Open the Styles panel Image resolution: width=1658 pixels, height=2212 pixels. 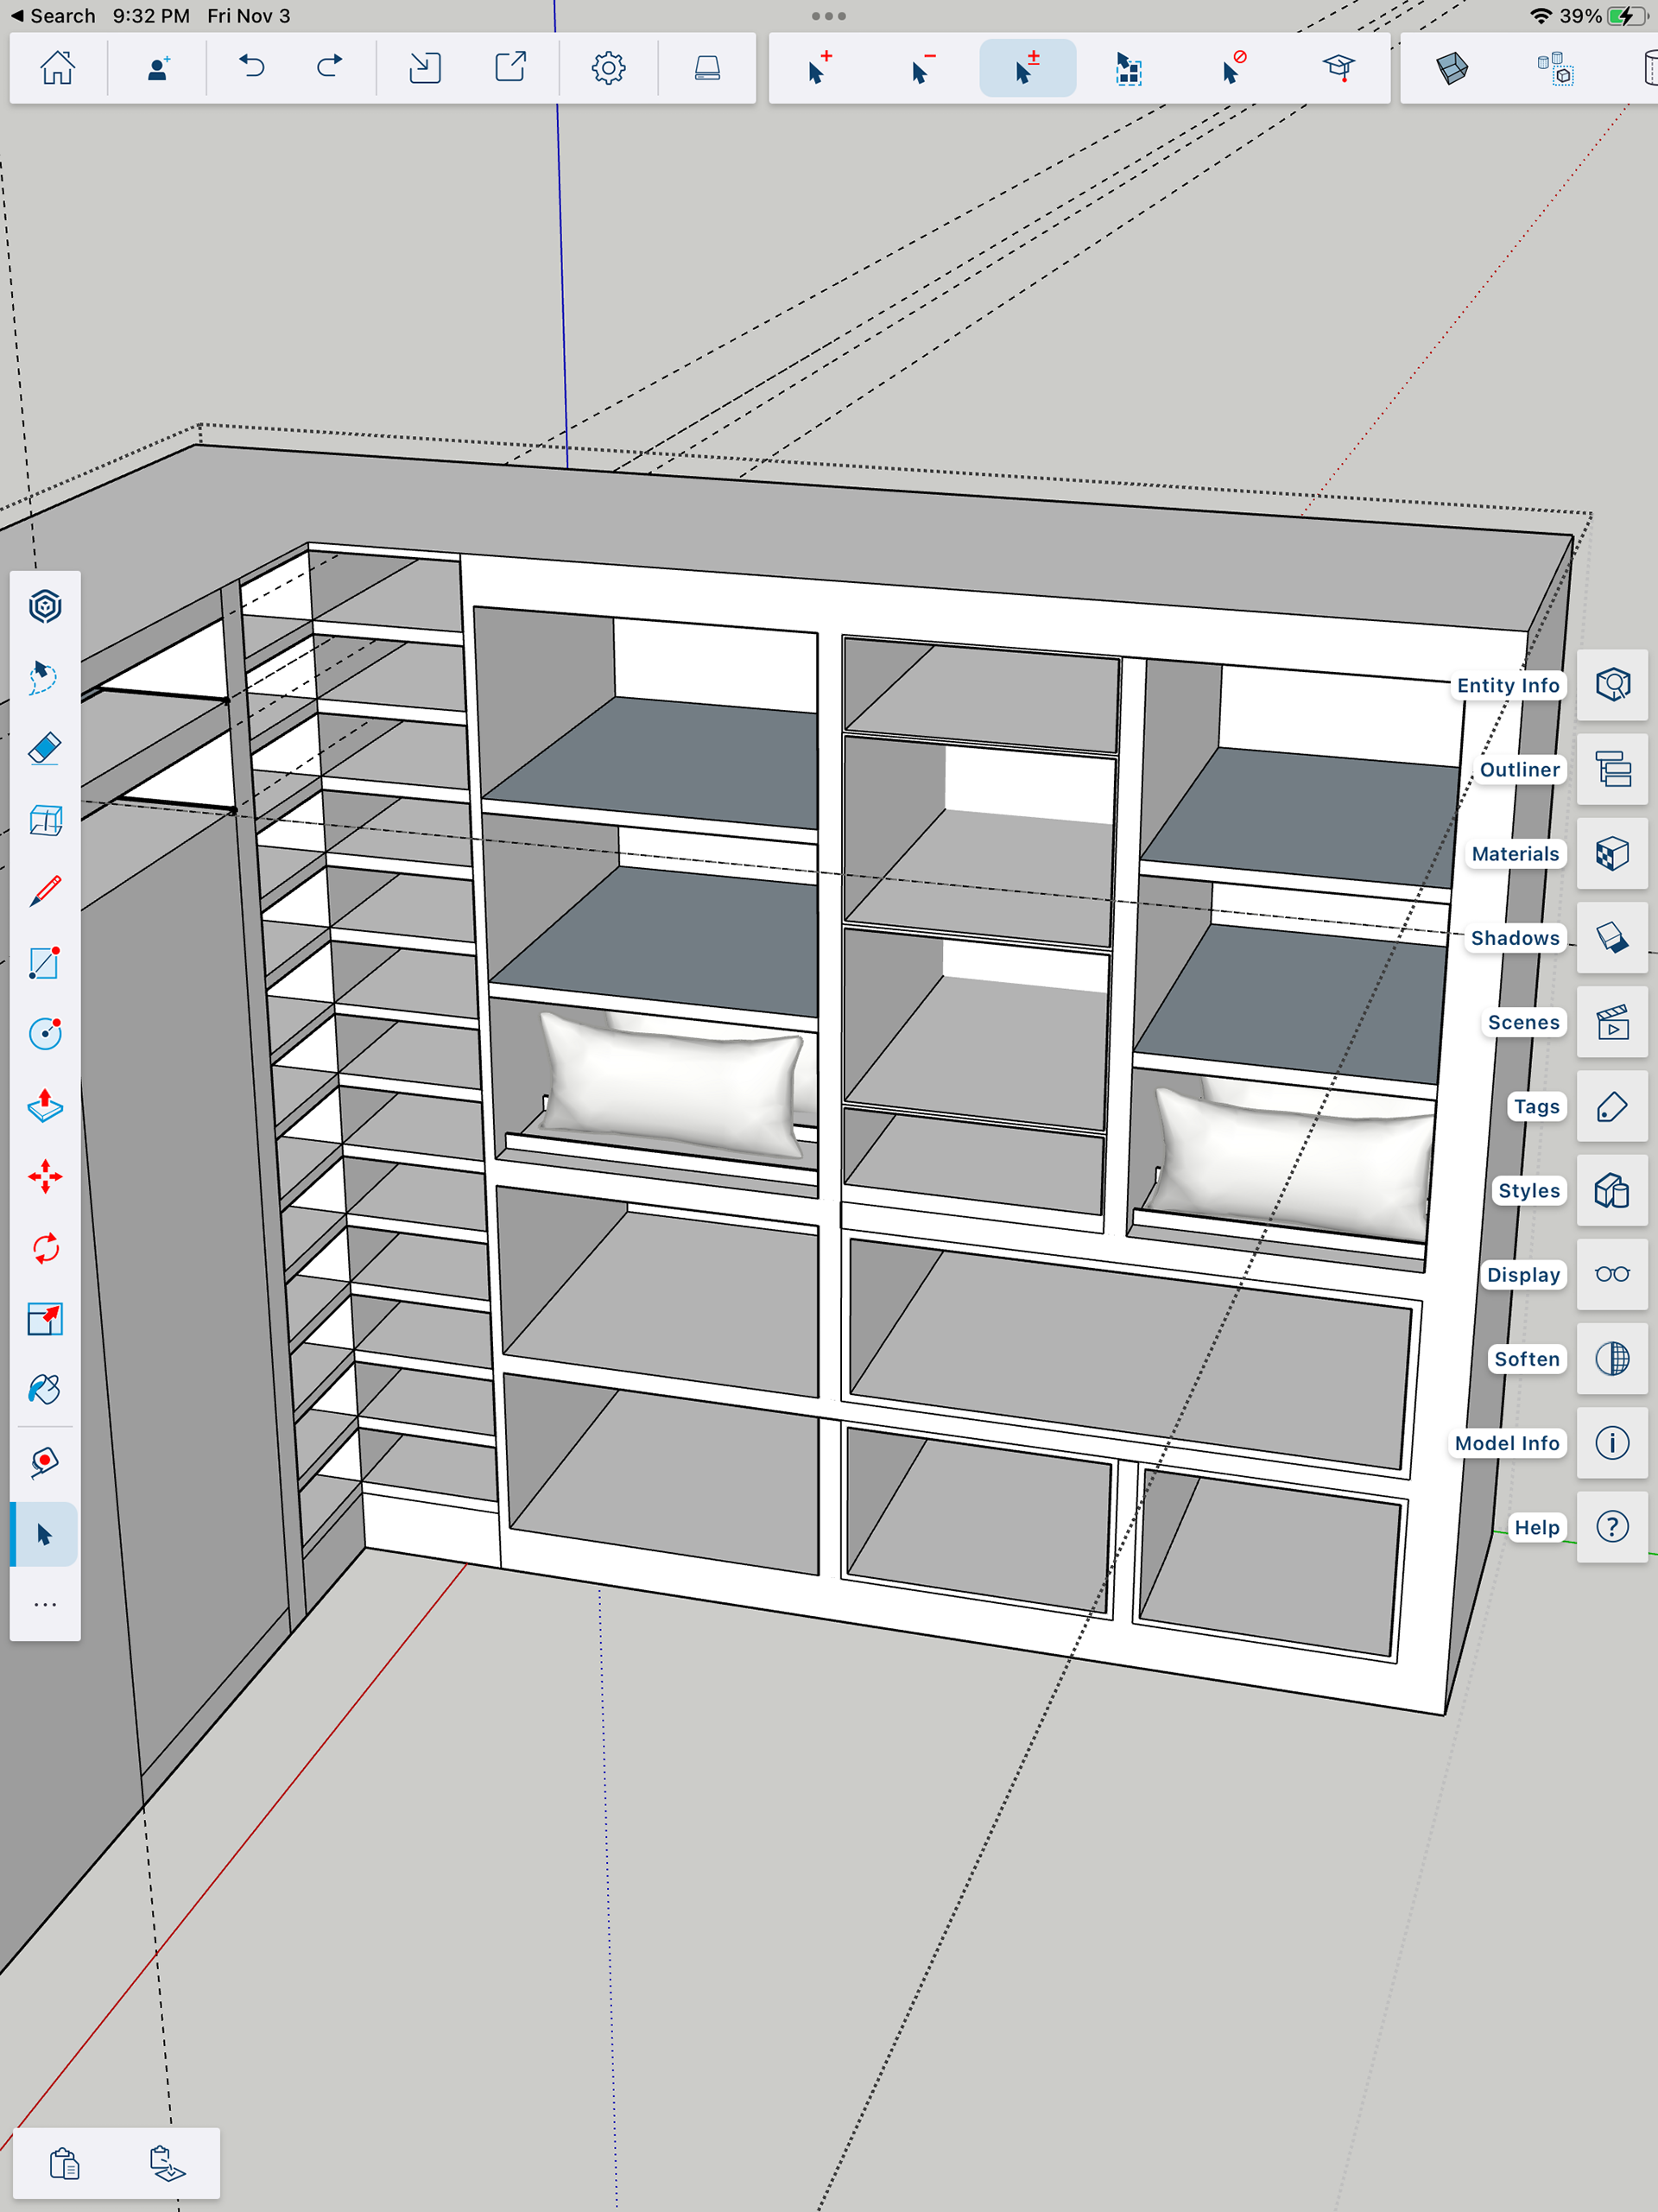click(1612, 1190)
